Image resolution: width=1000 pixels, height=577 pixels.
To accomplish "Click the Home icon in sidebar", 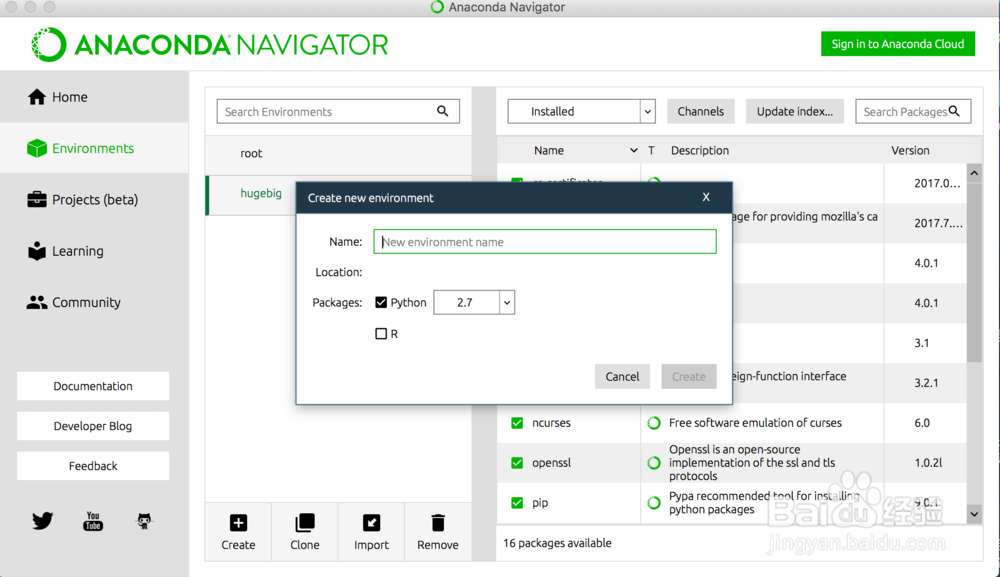I will coord(37,97).
